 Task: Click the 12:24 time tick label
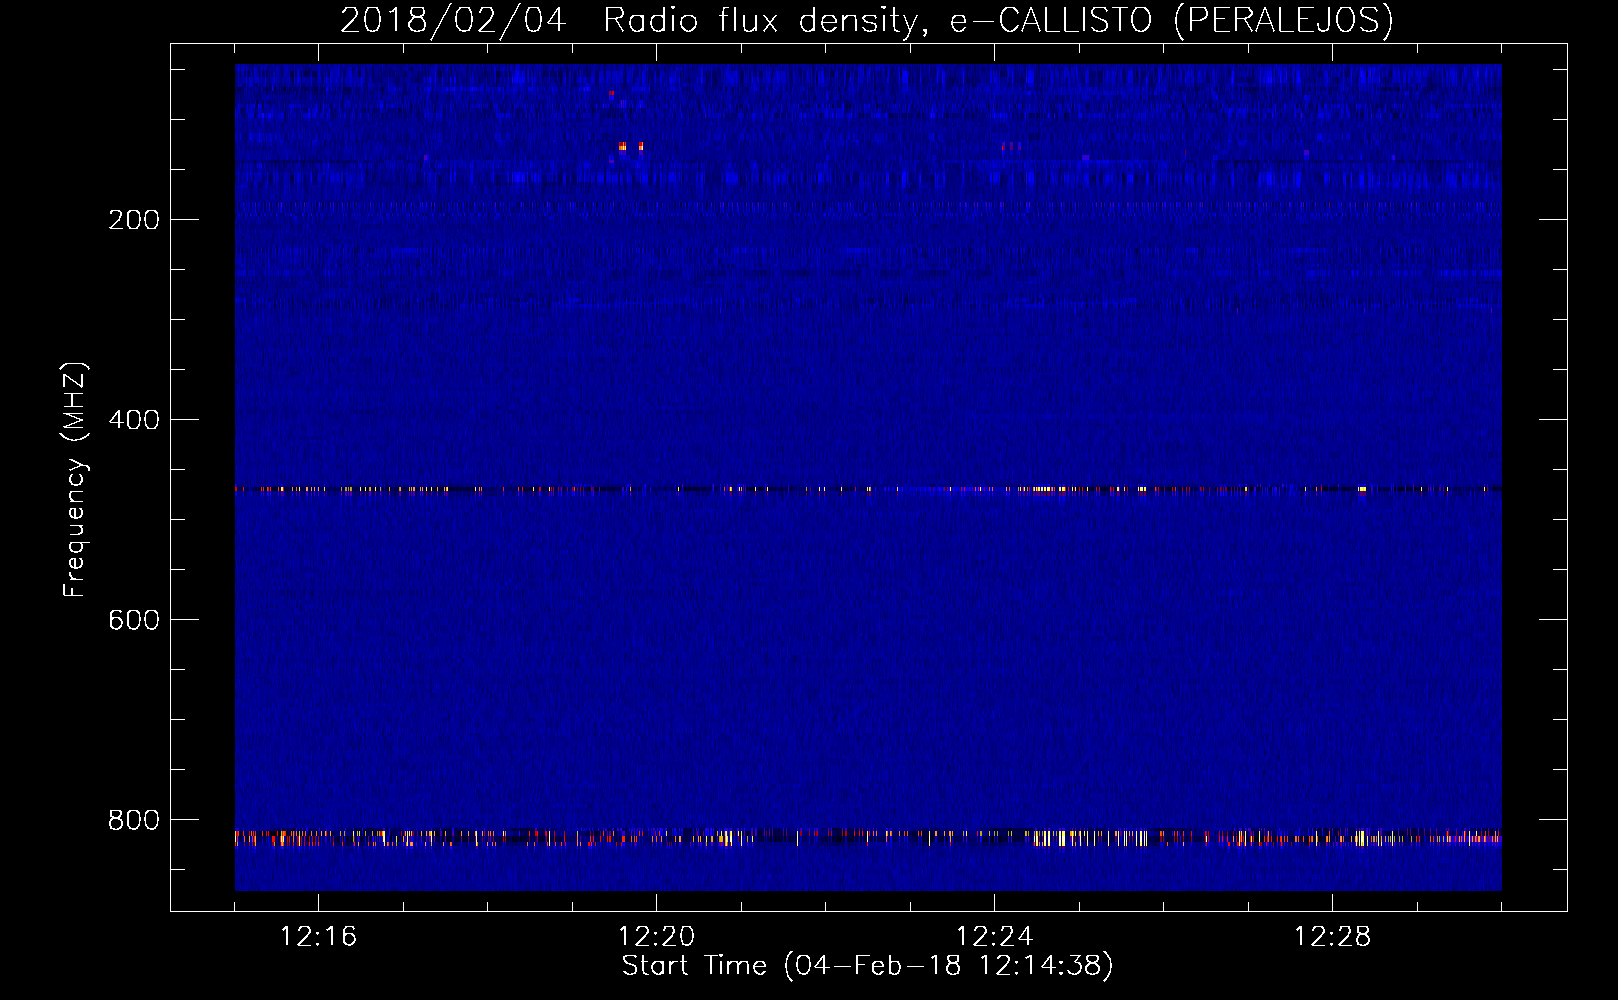tap(994, 937)
